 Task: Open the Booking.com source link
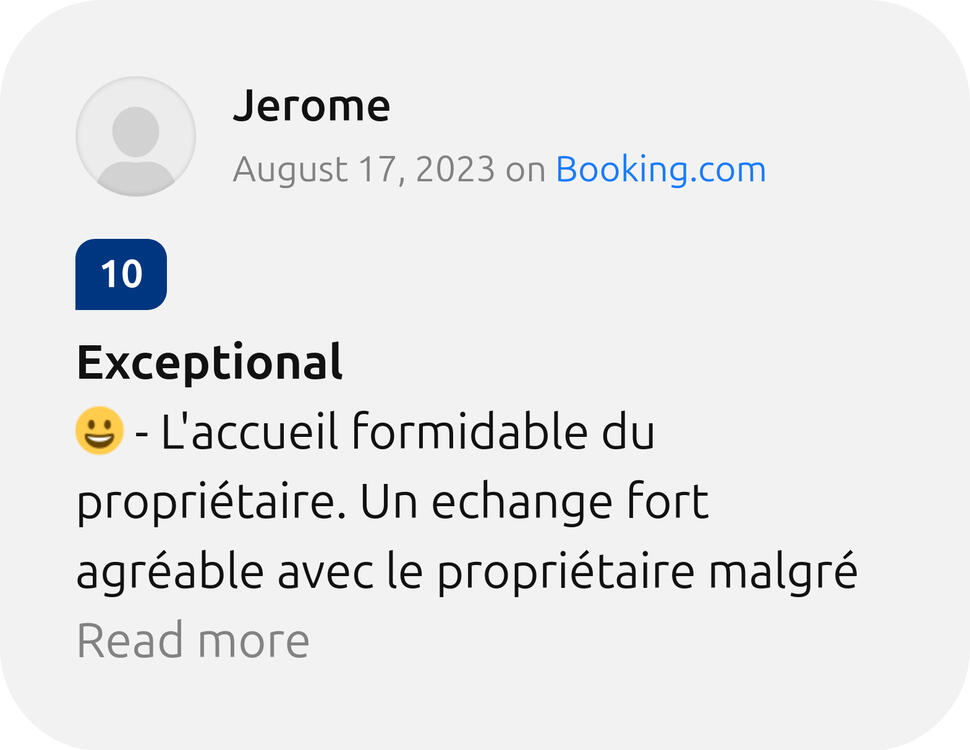[x=660, y=170]
